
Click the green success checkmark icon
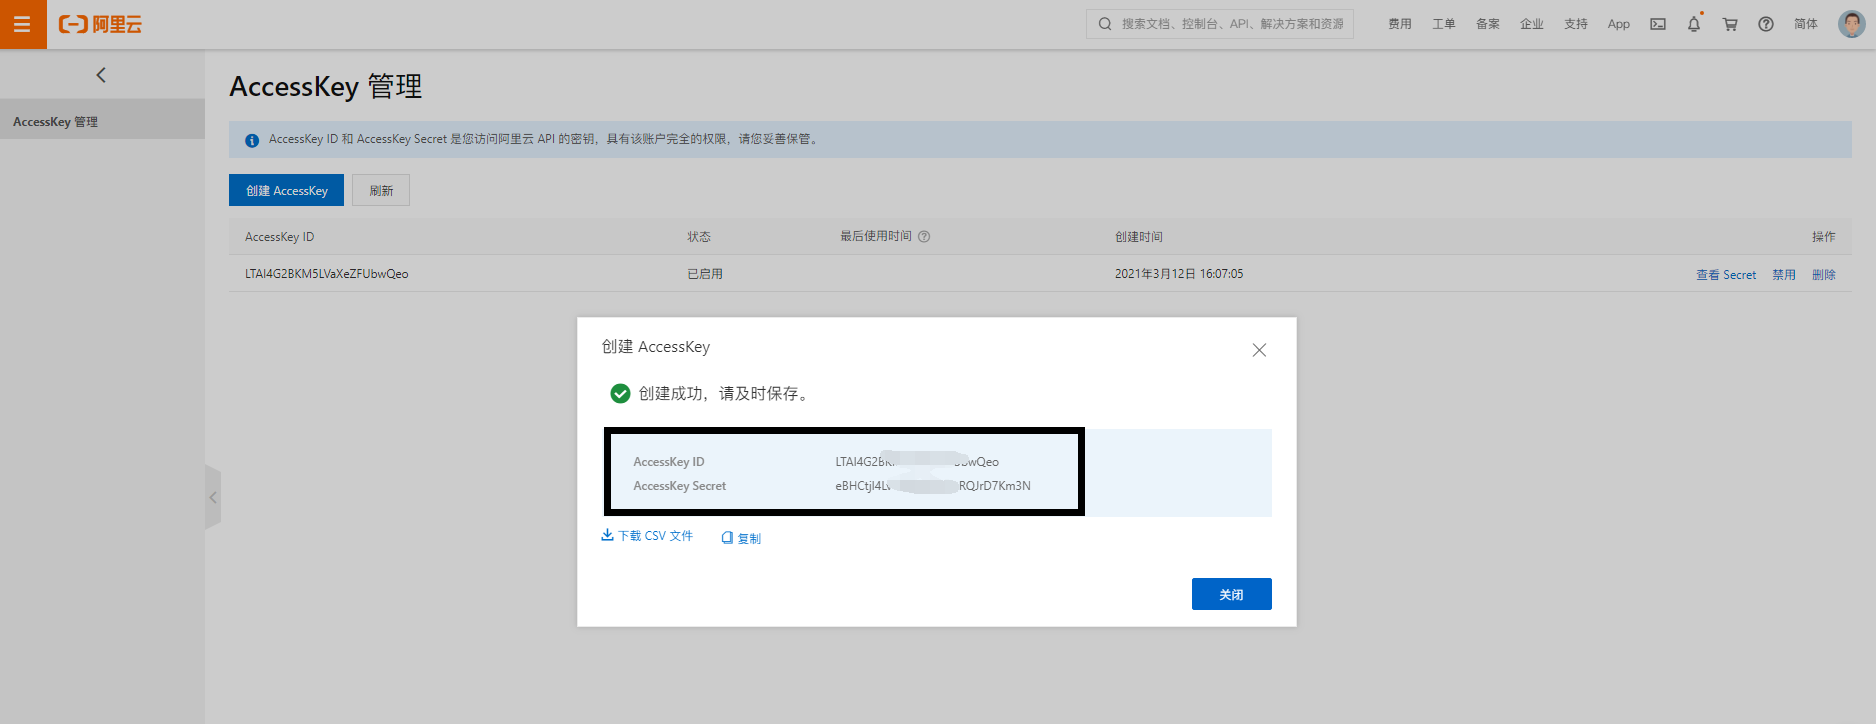(620, 393)
